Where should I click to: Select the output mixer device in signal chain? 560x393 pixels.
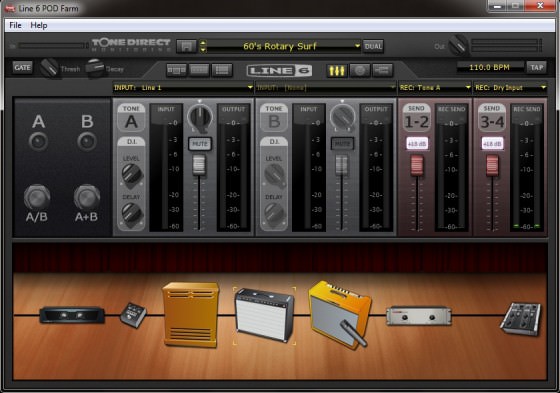[x=521, y=319]
